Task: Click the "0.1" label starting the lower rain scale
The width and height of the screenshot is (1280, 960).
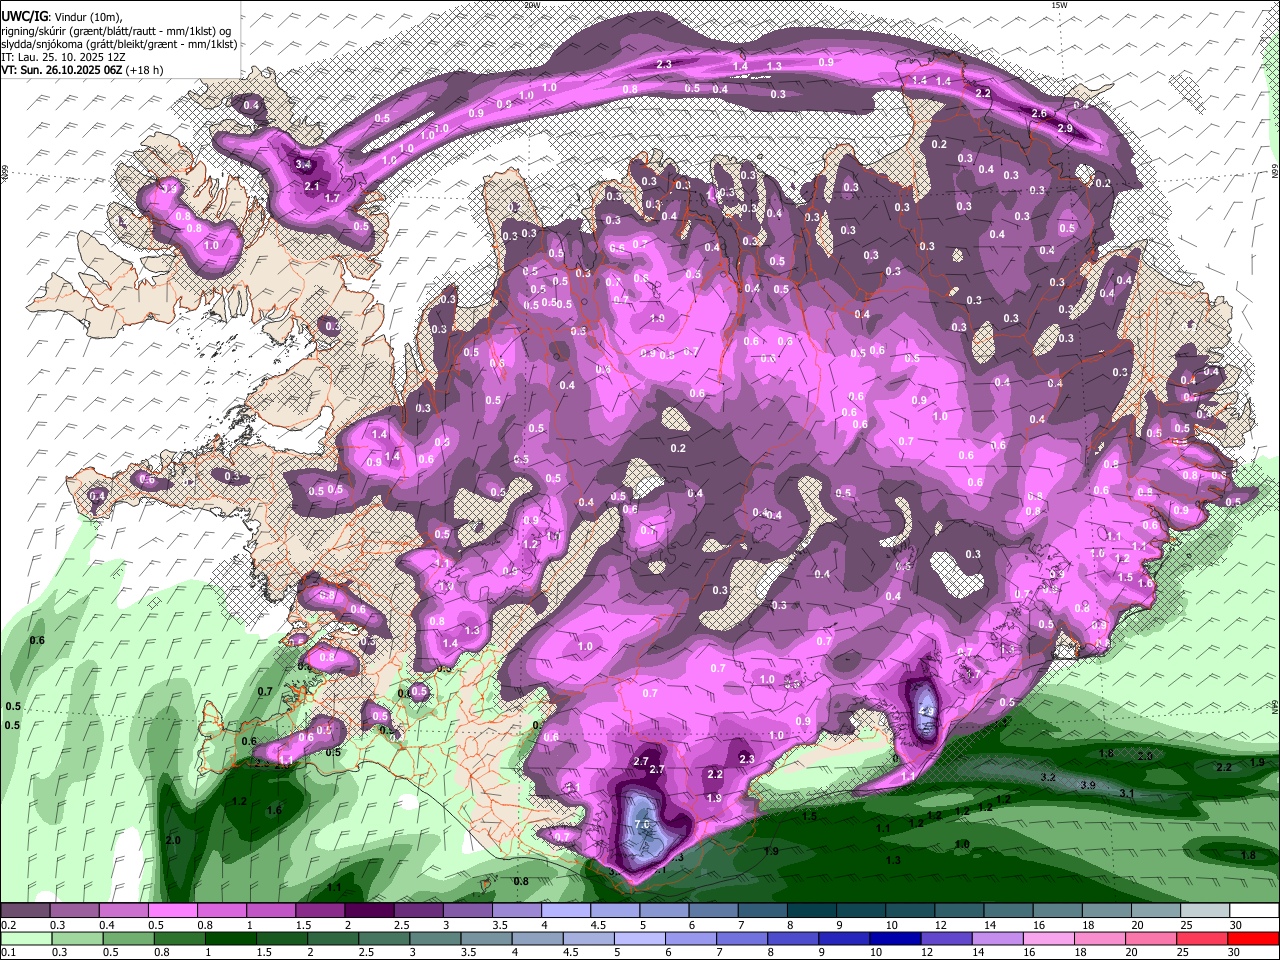Action: 8,952
